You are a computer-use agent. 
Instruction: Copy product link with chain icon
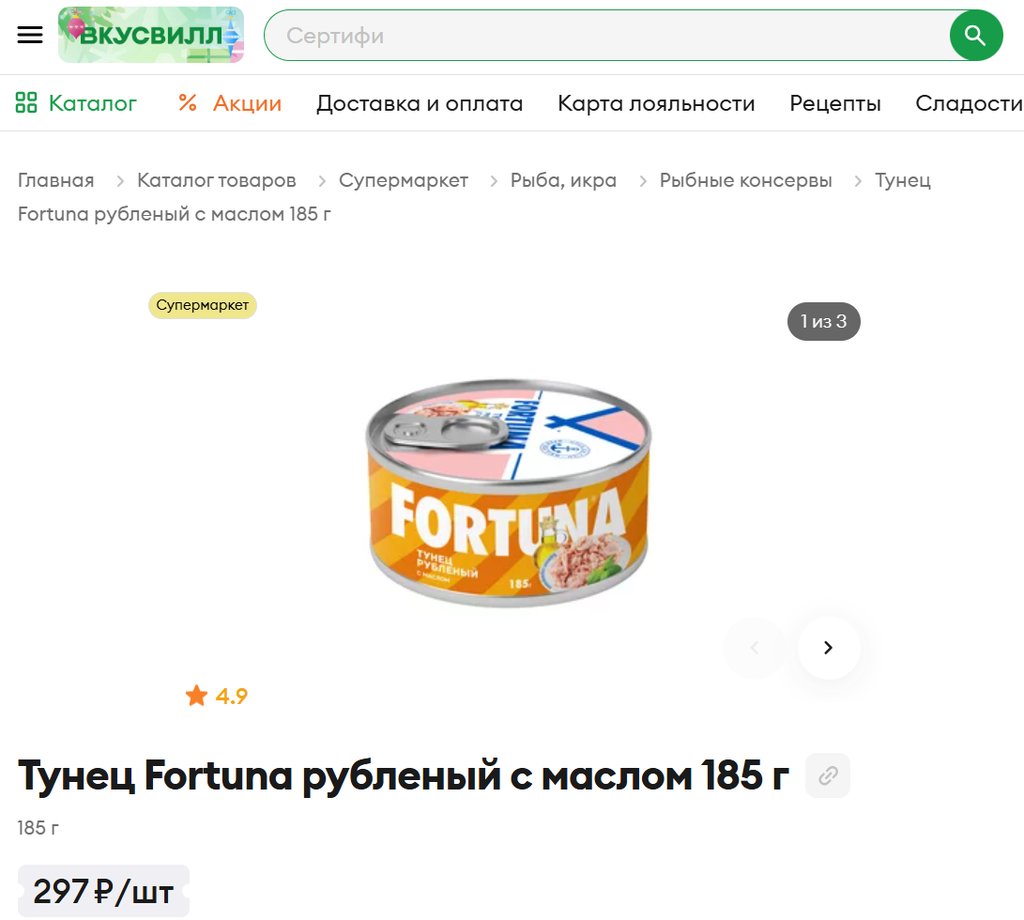click(x=827, y=776)
